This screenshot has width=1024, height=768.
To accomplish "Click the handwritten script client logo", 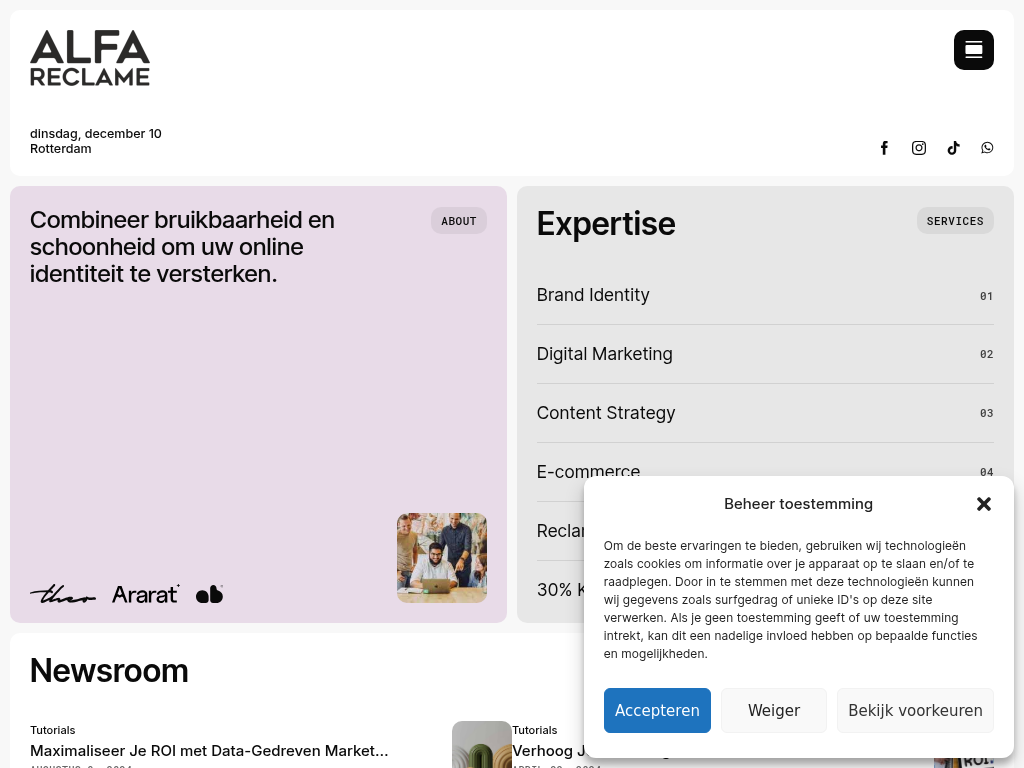I will 63,595.
